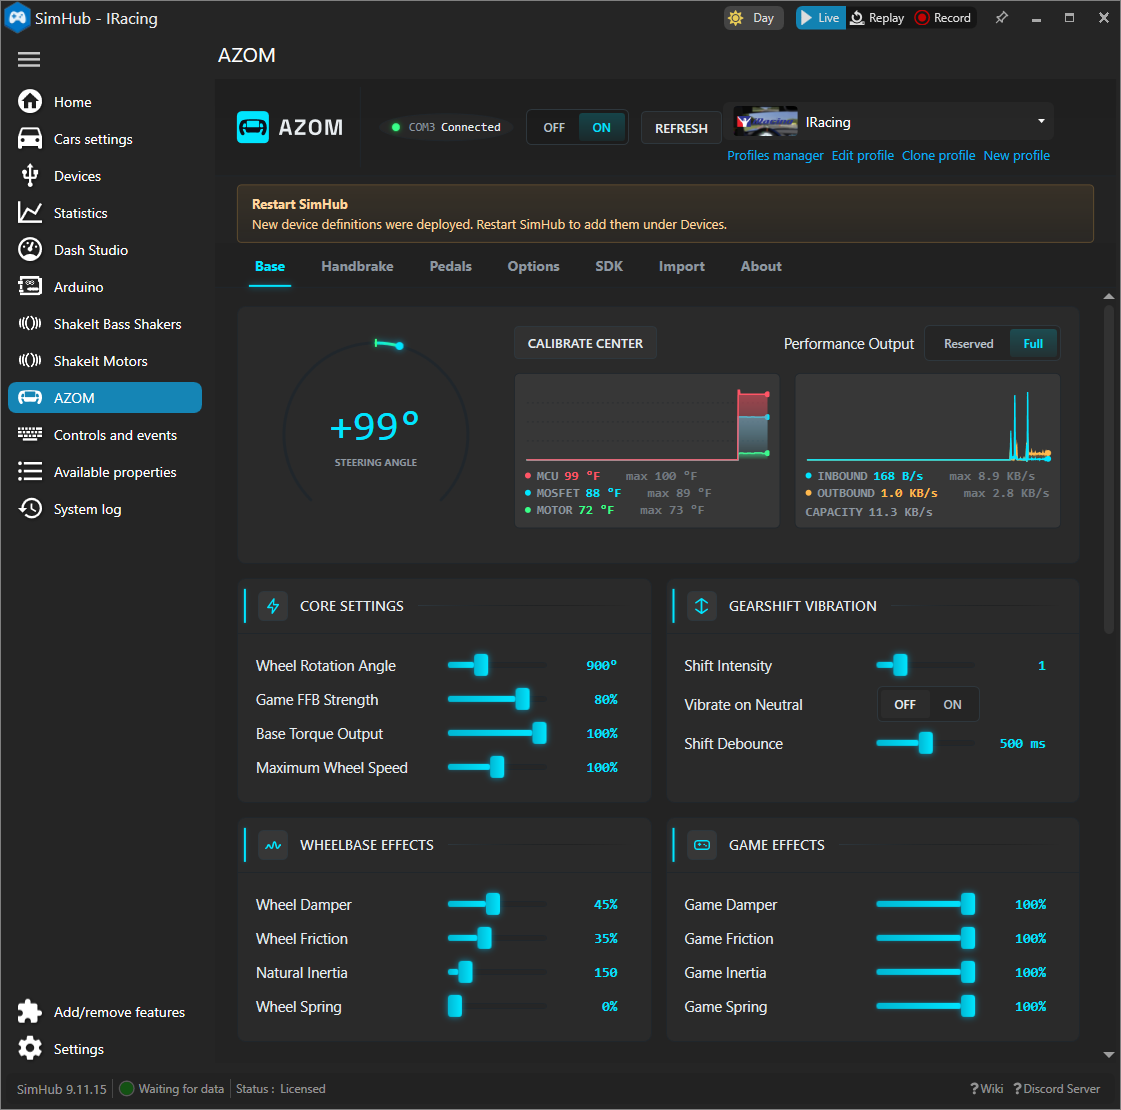Click the Add/remove features puzzle icon
Viewport: 1121px width, 1110px height.
point(30,1011)
